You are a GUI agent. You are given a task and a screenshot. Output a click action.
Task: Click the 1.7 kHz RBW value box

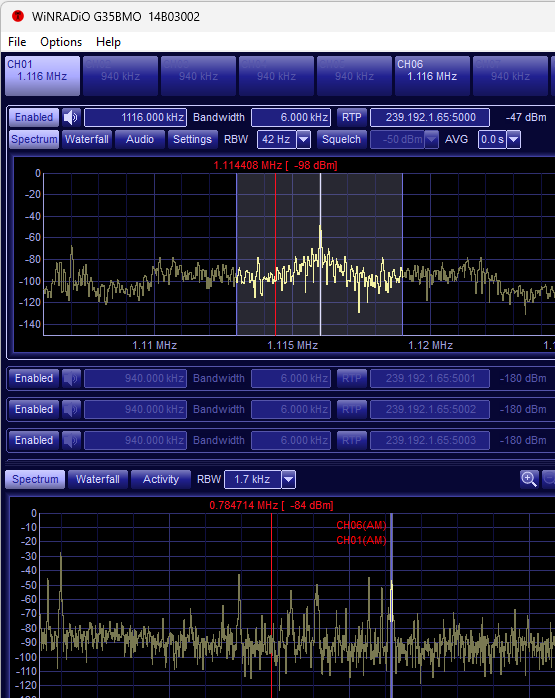click(253, 479)
